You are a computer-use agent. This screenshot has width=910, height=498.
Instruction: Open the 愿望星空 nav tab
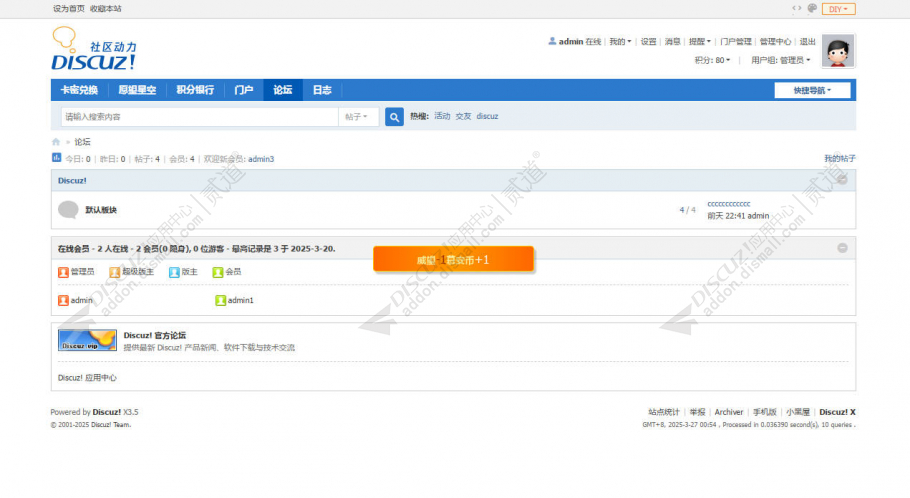[x=138, y=90]
